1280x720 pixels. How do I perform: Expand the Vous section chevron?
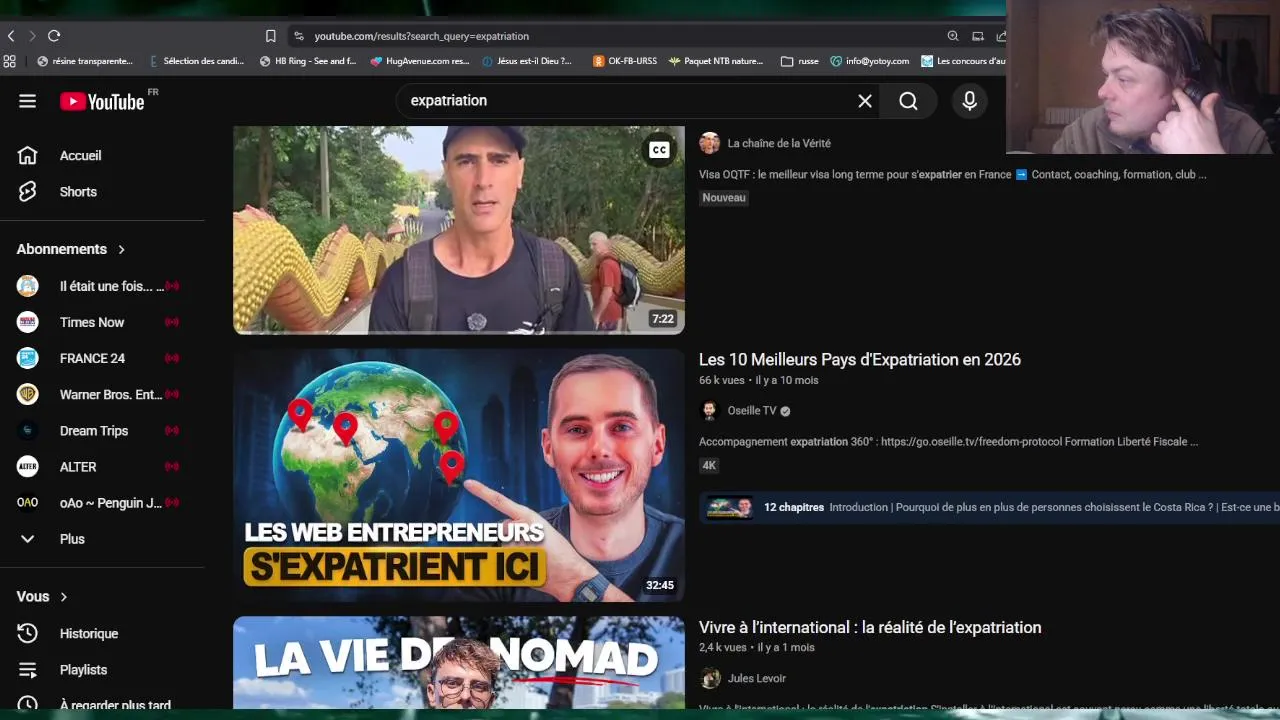[64, 597]
